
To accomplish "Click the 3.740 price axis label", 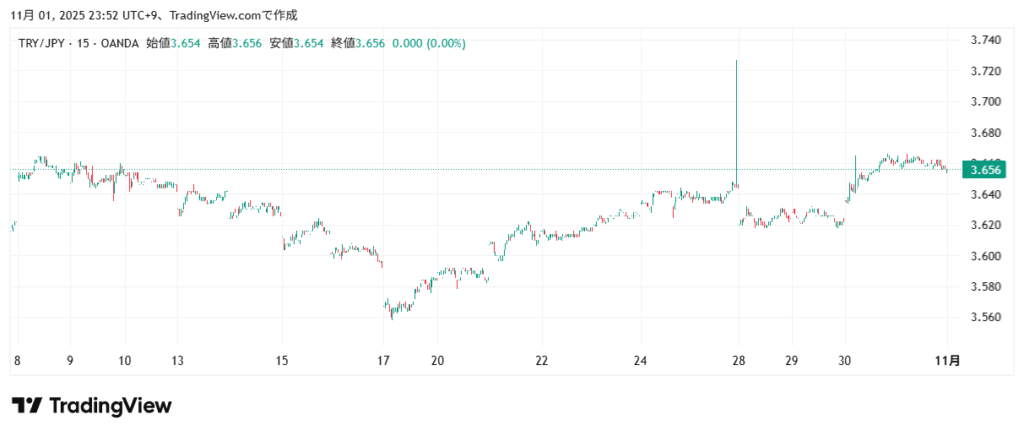I will click(x=986, y=40).
